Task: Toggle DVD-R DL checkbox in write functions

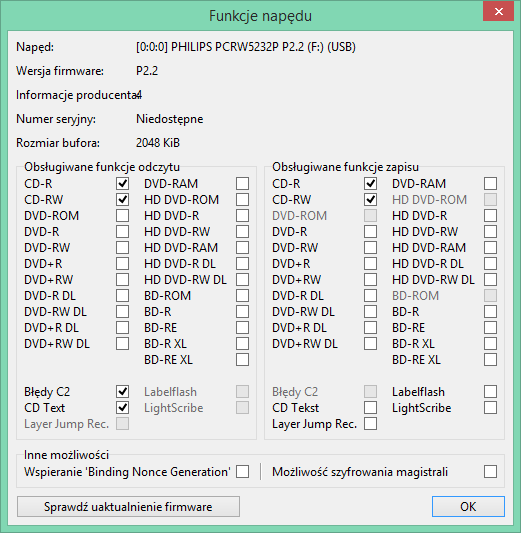Action: [370, 295]
